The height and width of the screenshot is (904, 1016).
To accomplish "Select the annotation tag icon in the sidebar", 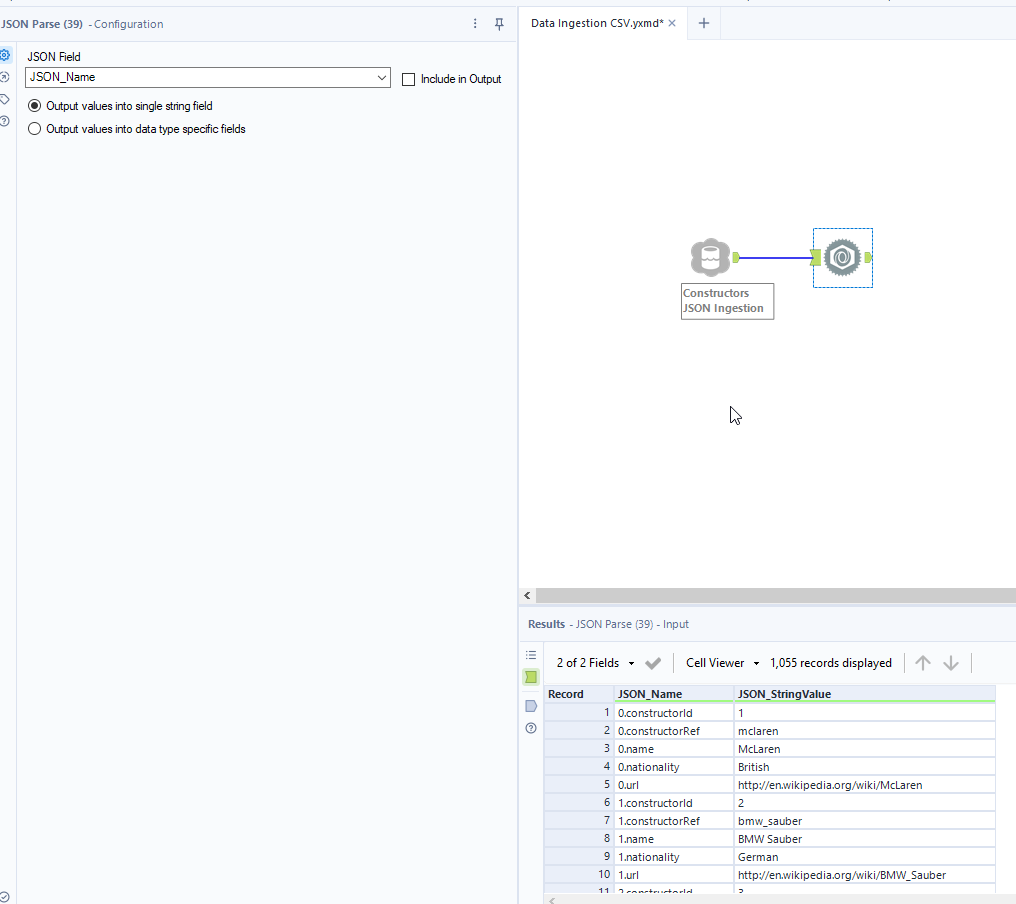I will [4, 98].
